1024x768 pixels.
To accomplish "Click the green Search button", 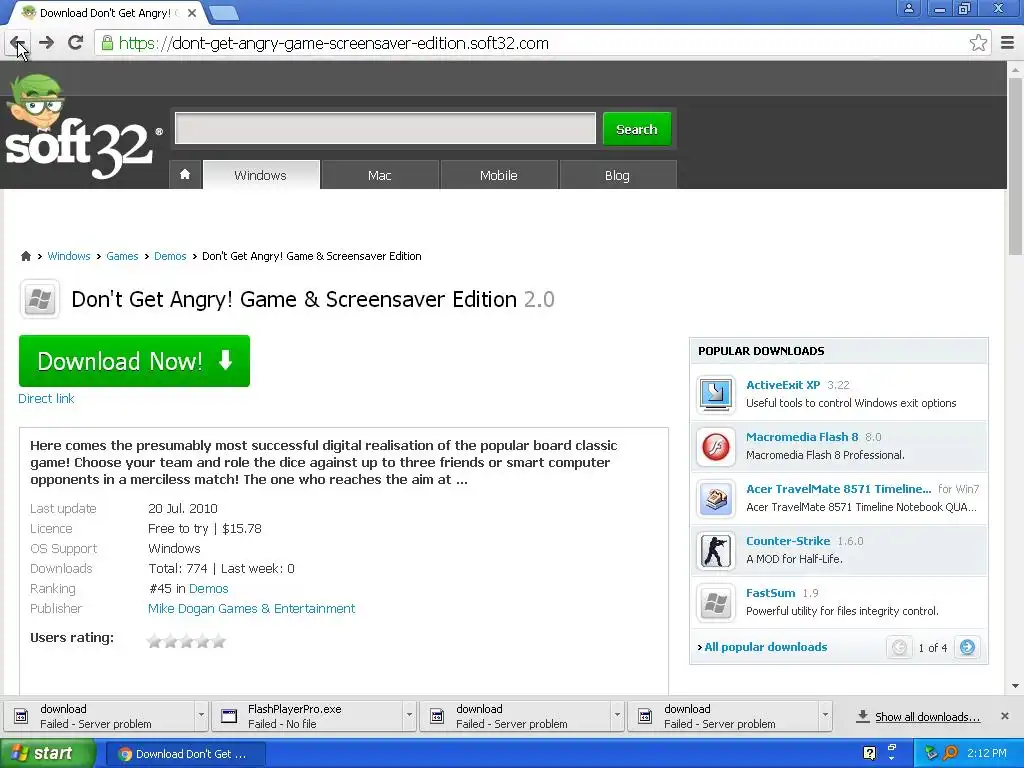I will click(x=637, y=129).
